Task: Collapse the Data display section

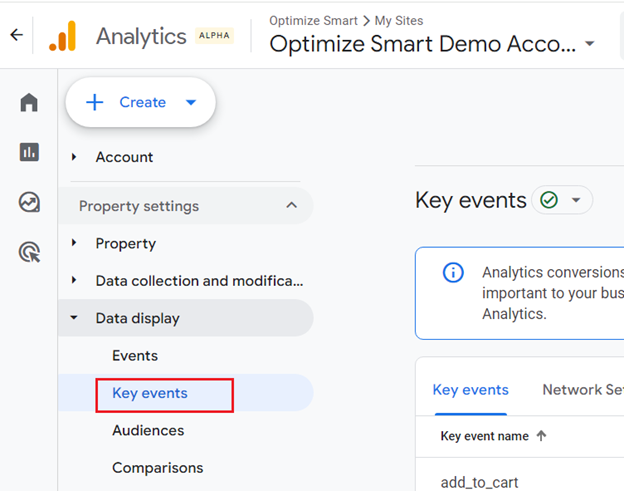Action: point(74,318)
